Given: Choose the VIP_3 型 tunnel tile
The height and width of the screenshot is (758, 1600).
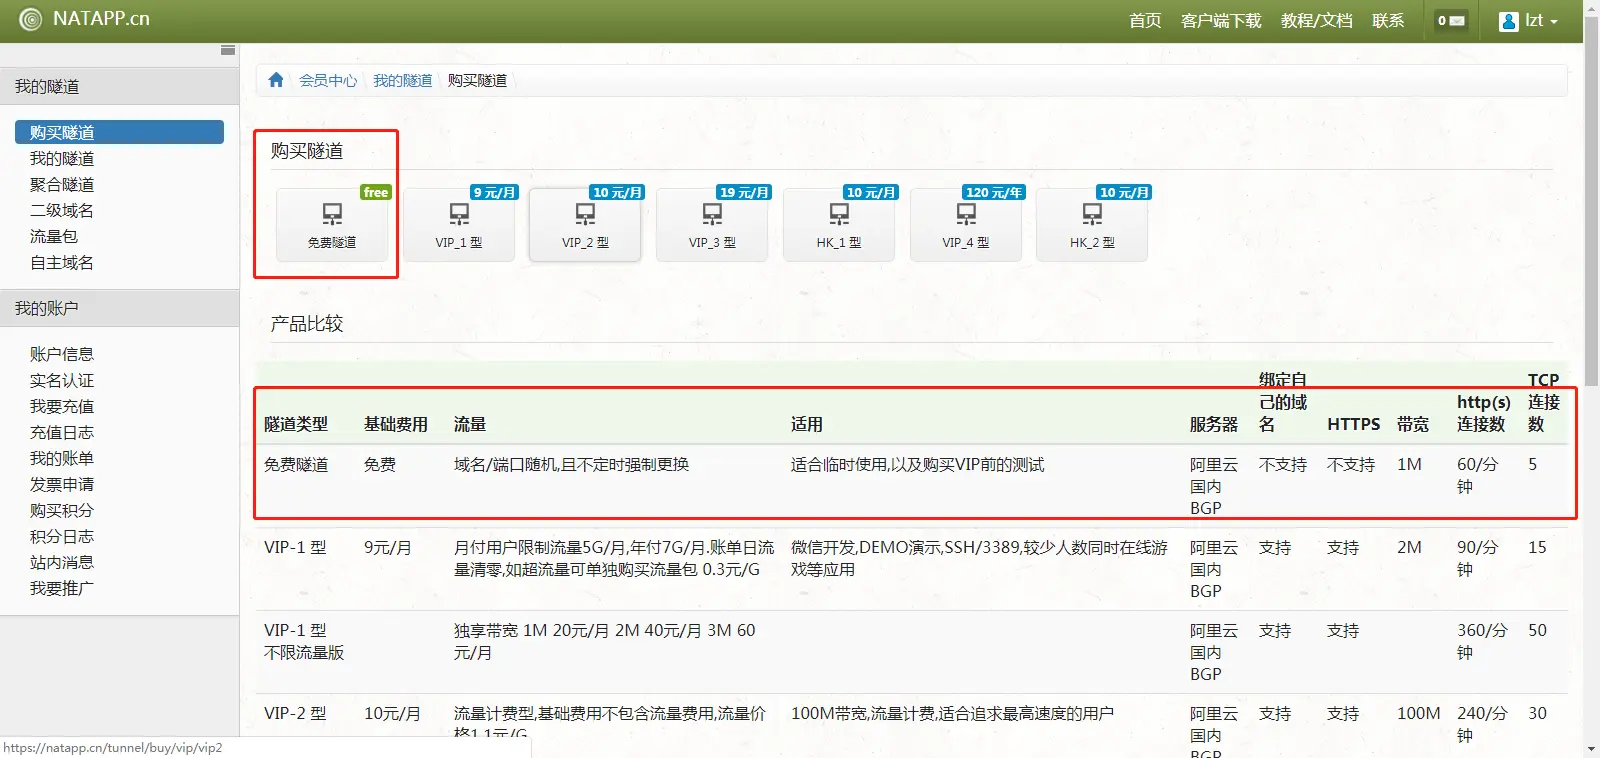Looking at the screenshot, I should pyautogui.click(x=712, y=225).
